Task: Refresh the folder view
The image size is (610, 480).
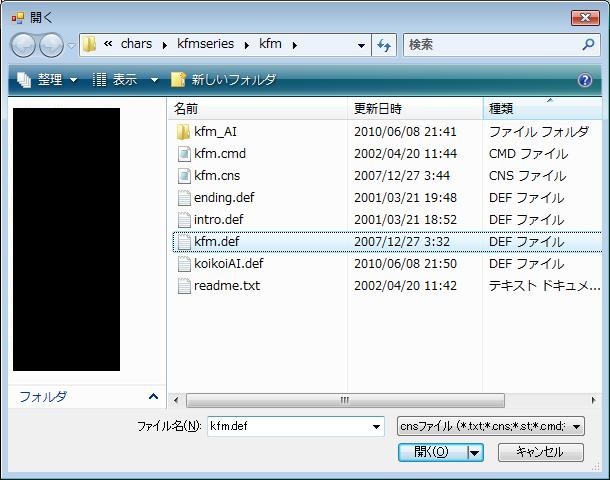Action: [x=384, y=46]
